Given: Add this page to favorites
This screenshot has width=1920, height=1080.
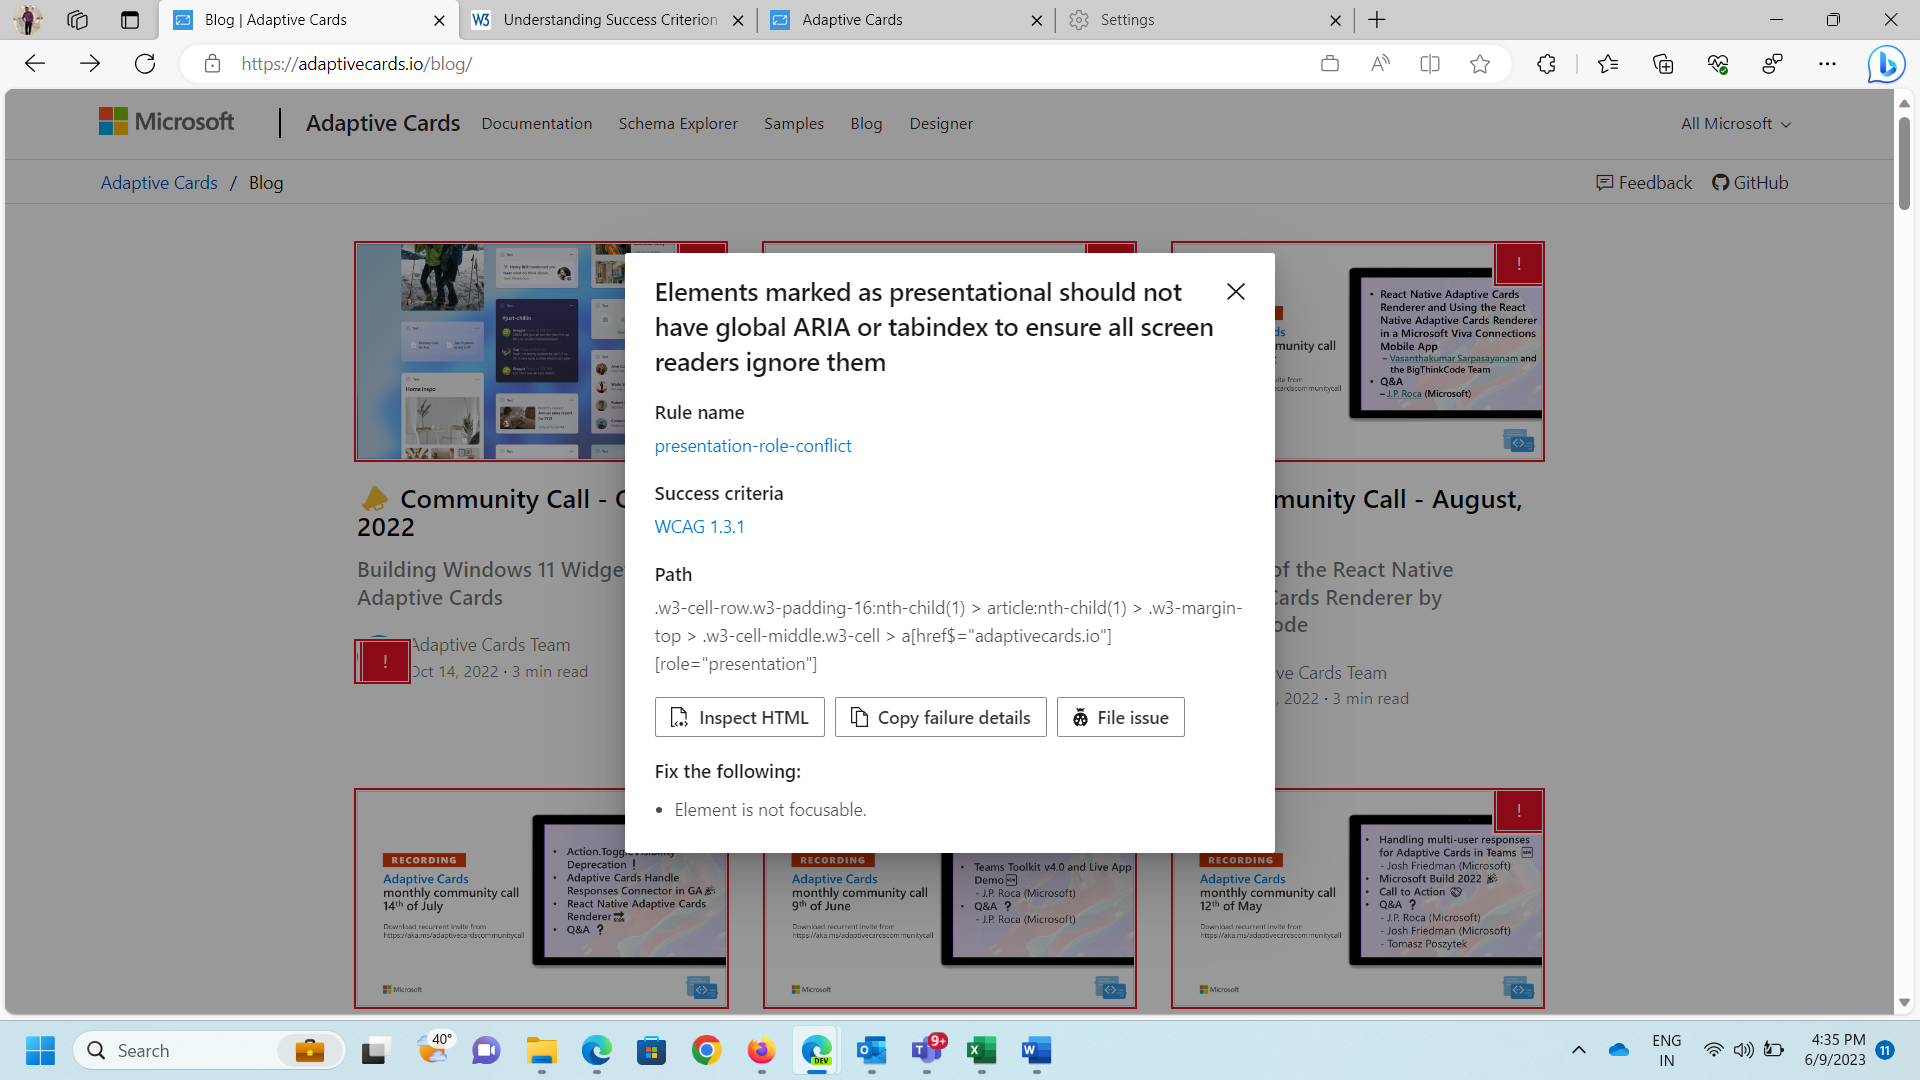Looking at the screenshot, I should tap(1480, 64).
